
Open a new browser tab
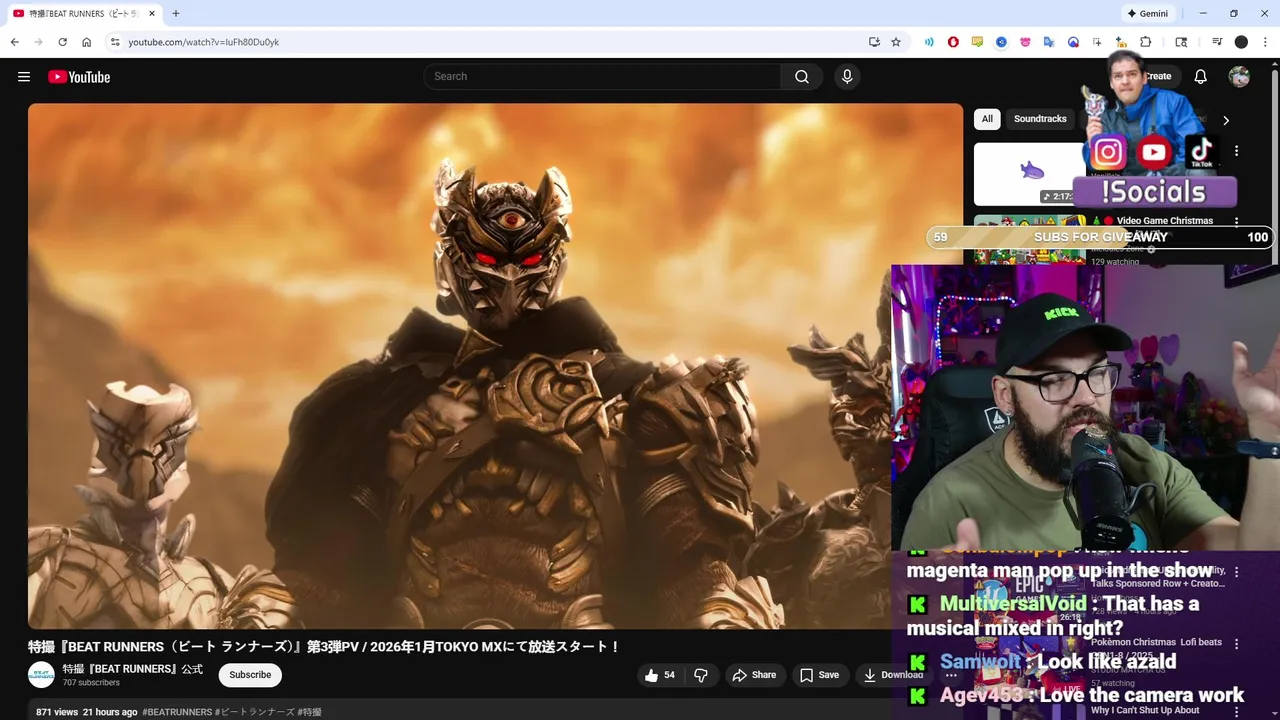tap(176, 14)
